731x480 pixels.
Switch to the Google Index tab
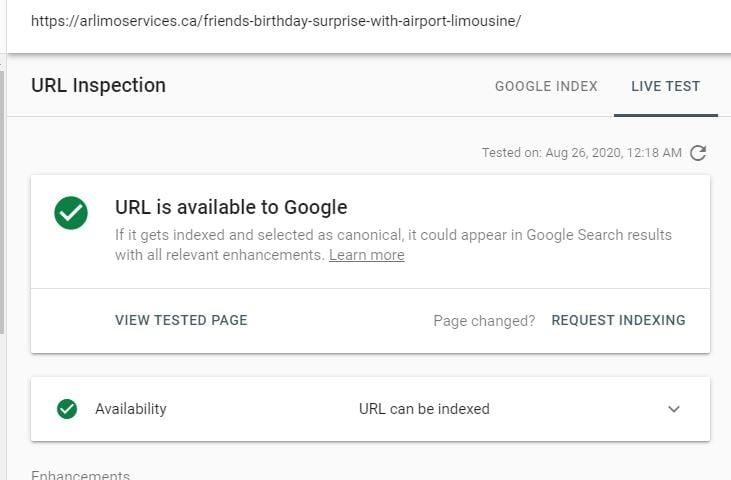coord(546,86)
